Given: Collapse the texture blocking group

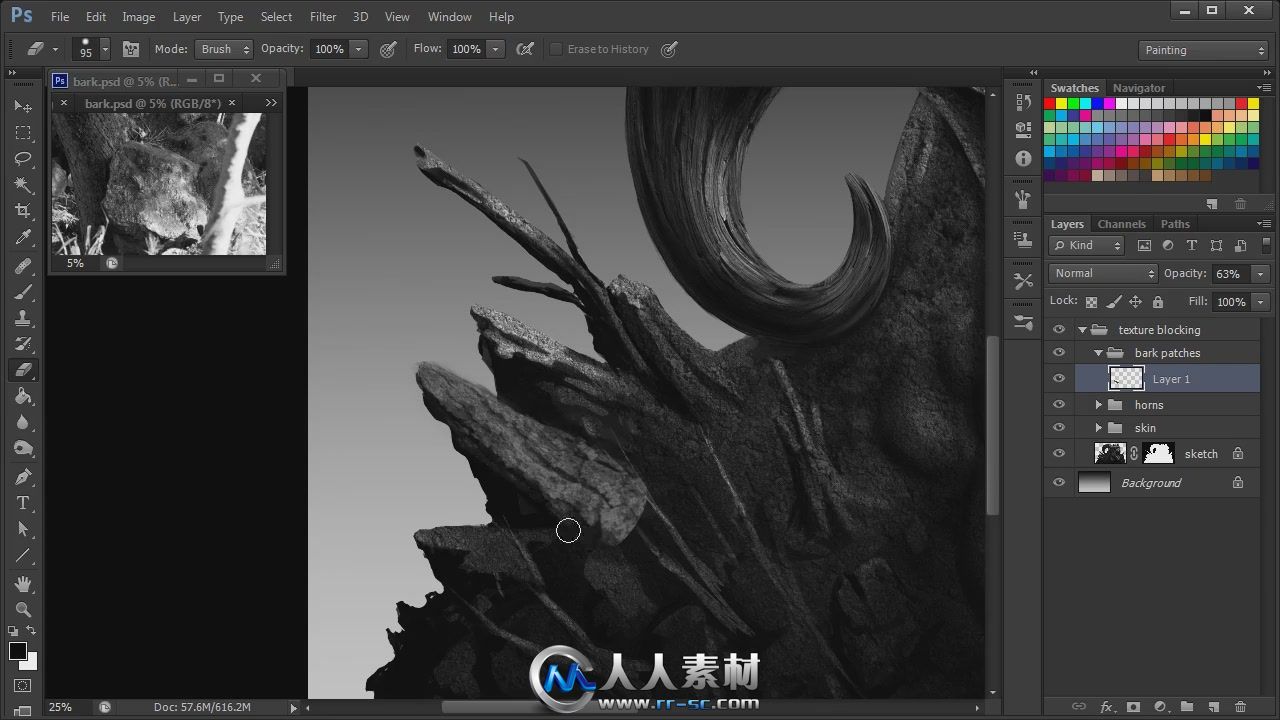Looking at the screenshot, I should (1082, 330).
